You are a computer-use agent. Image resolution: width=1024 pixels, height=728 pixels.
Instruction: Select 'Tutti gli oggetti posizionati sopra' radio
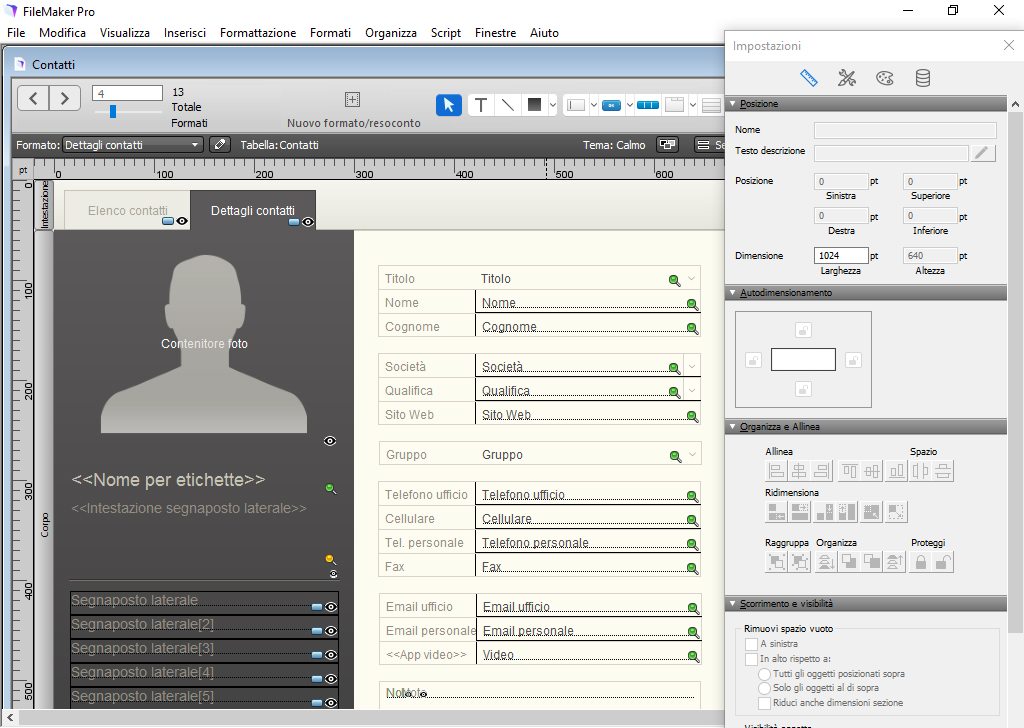[765, 674]
